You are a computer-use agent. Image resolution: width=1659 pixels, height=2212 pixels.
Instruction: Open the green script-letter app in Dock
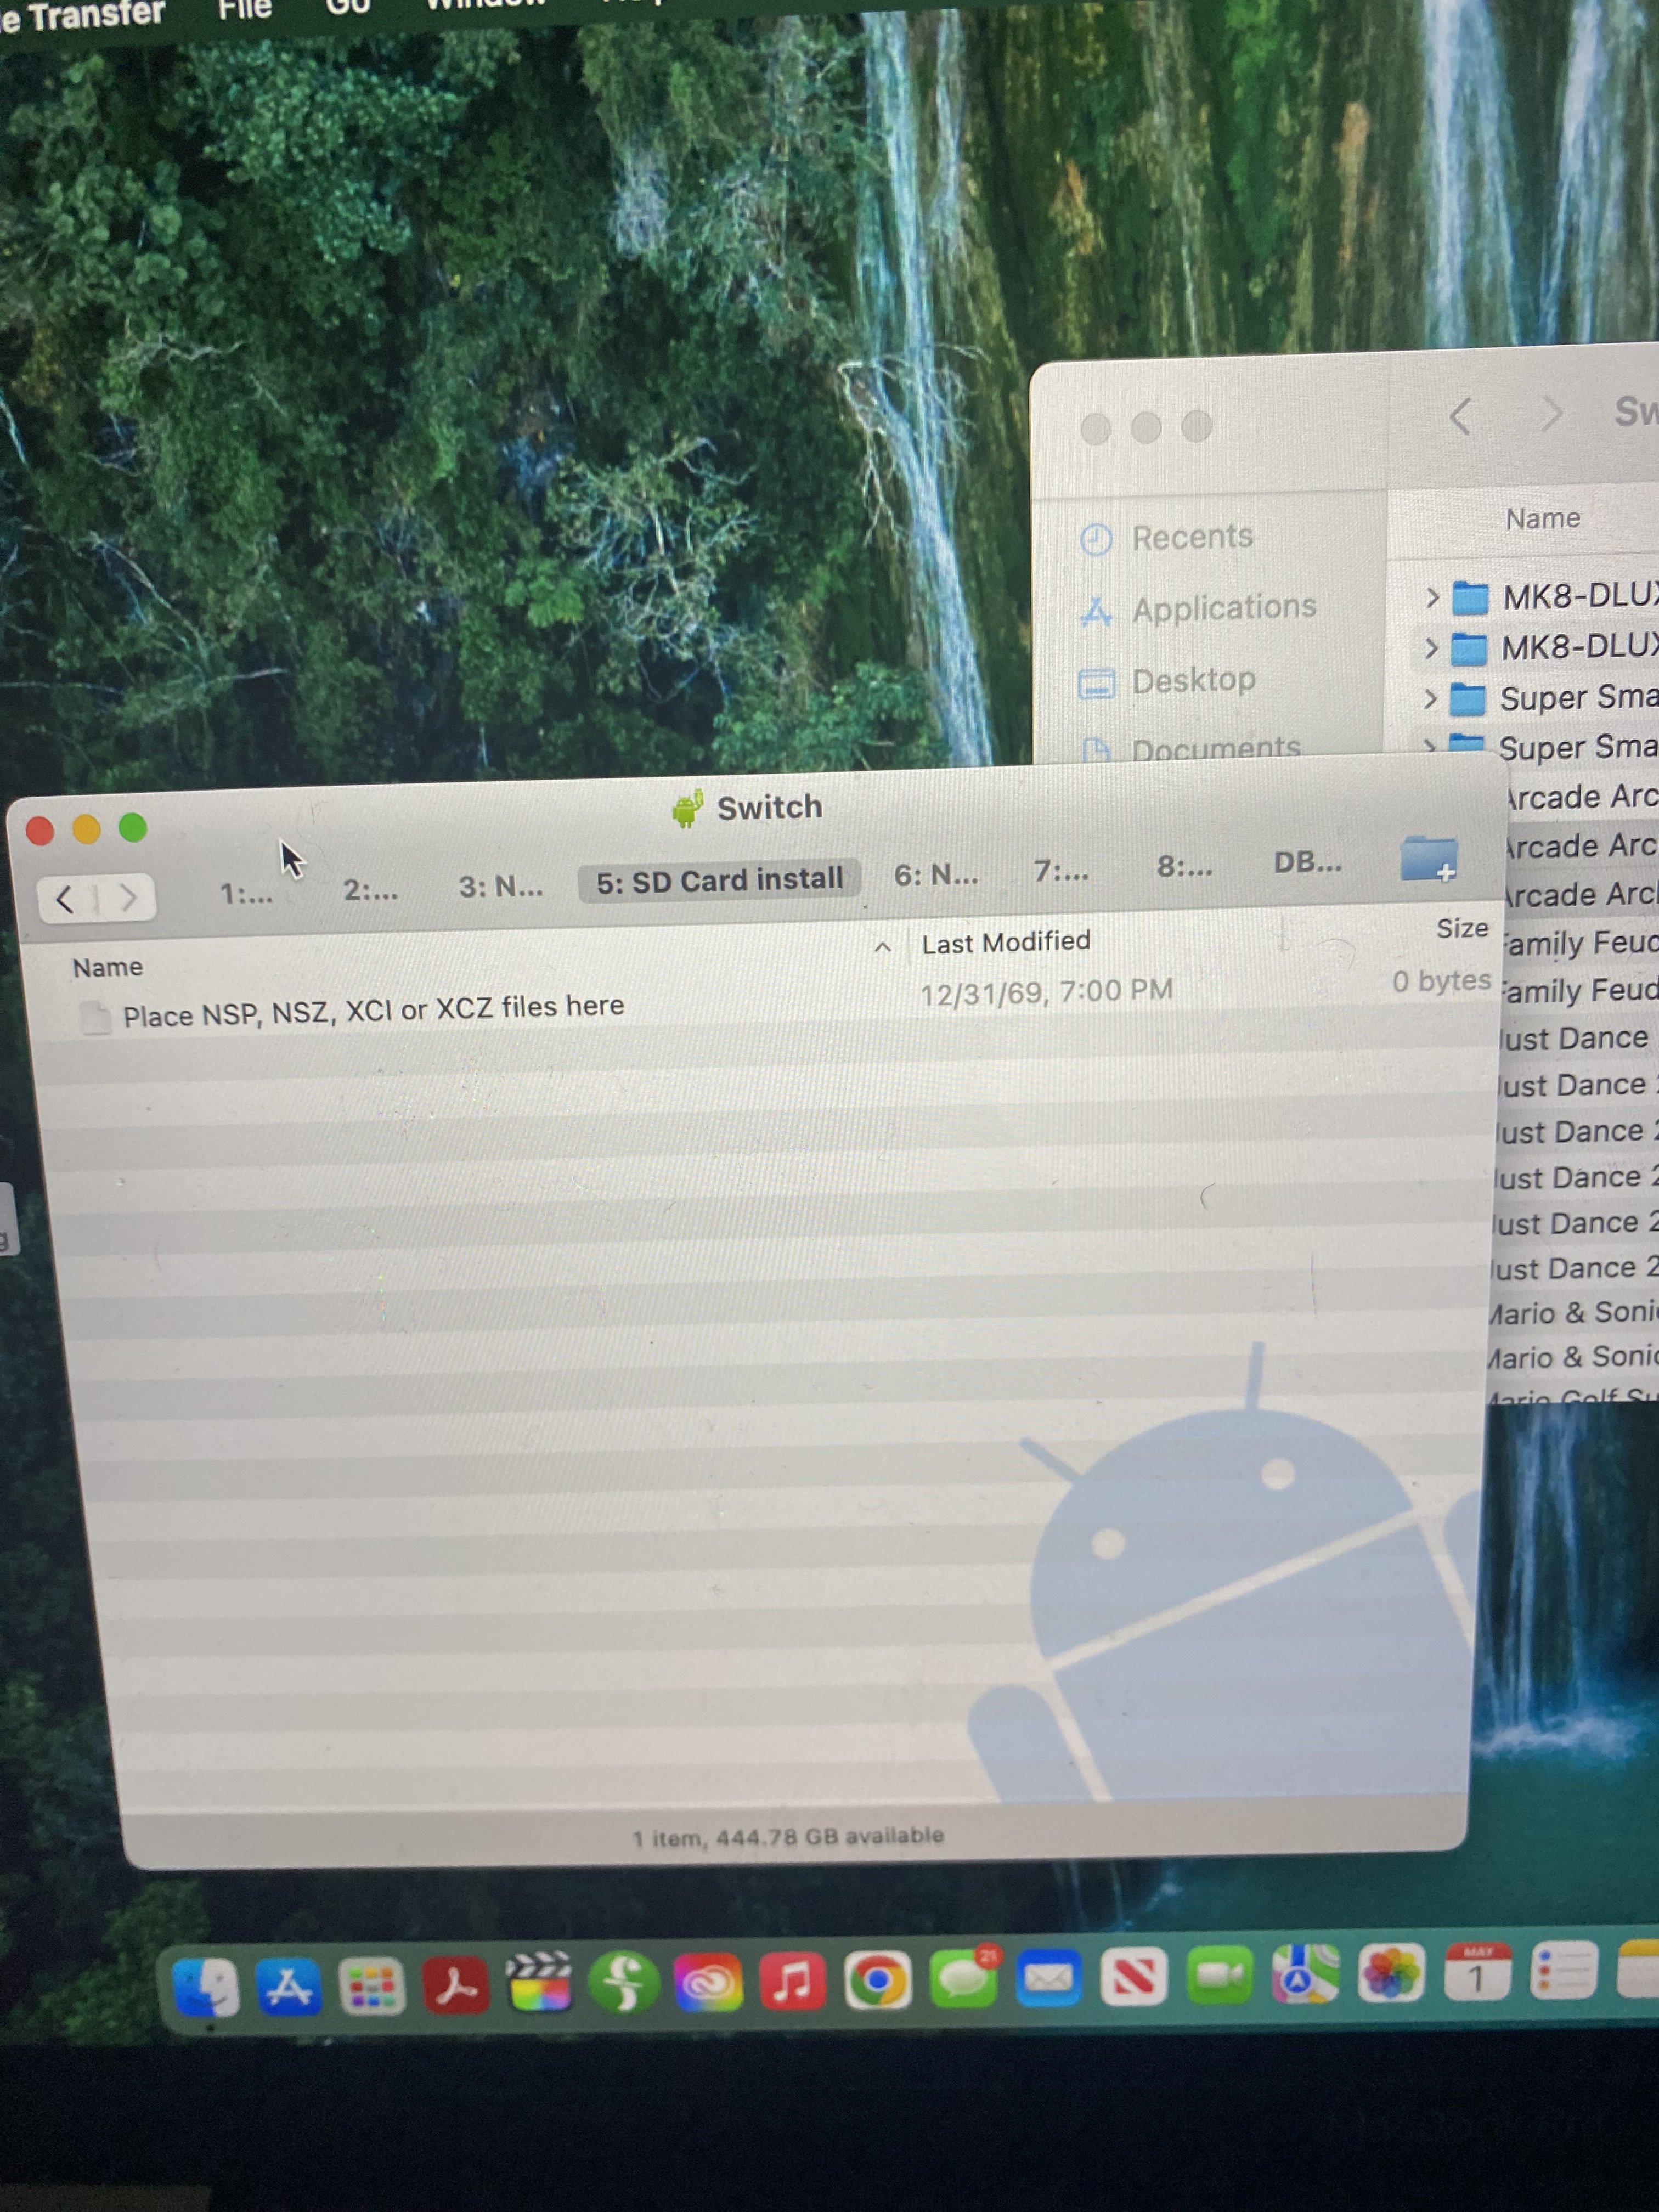coord(625,1981)
